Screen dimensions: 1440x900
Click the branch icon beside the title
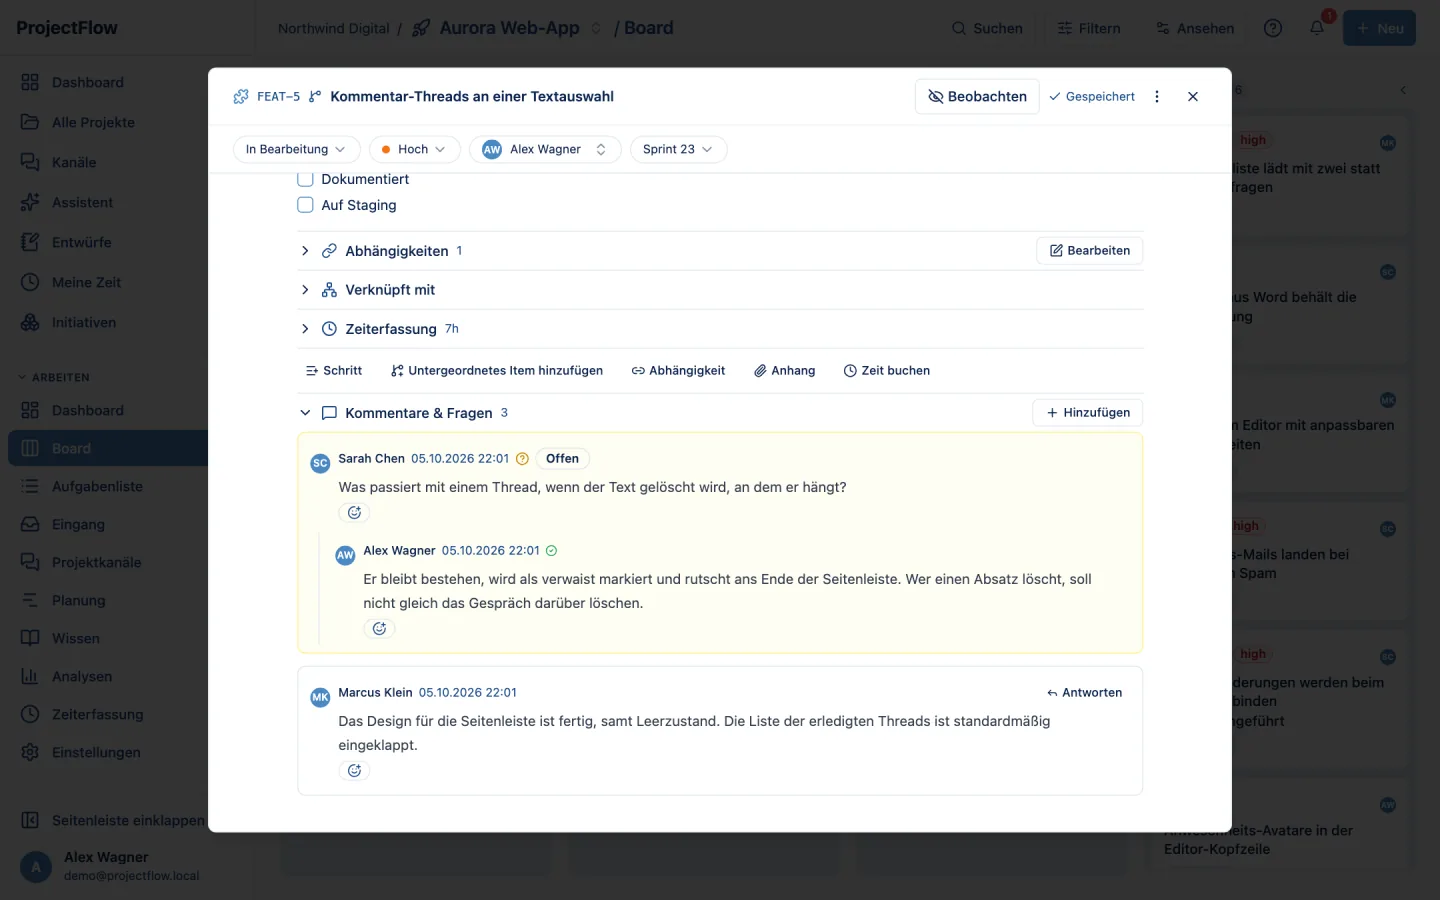315,97
